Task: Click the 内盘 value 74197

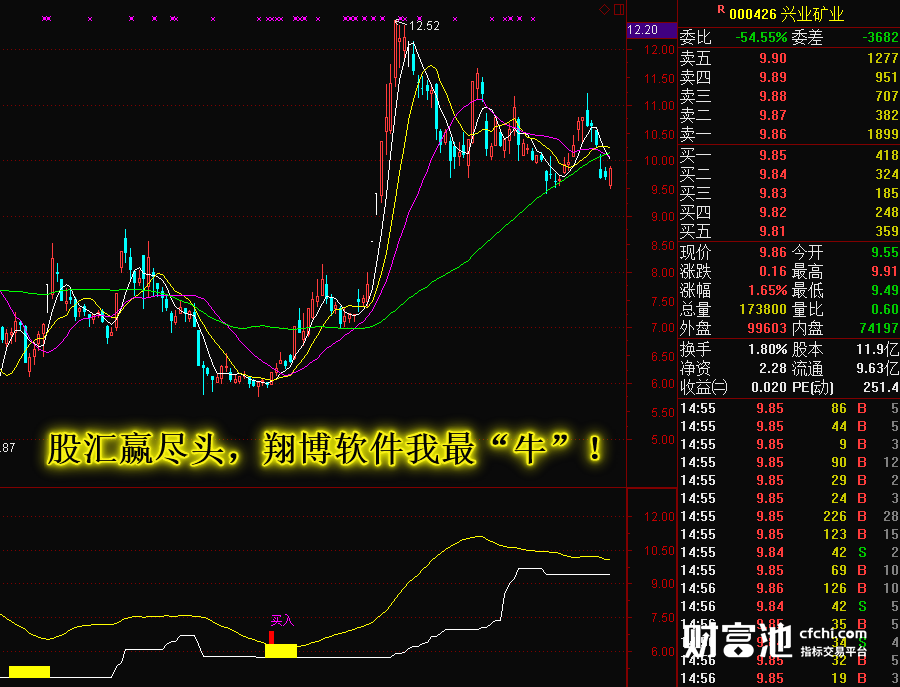Action: [x=879, y=328]
